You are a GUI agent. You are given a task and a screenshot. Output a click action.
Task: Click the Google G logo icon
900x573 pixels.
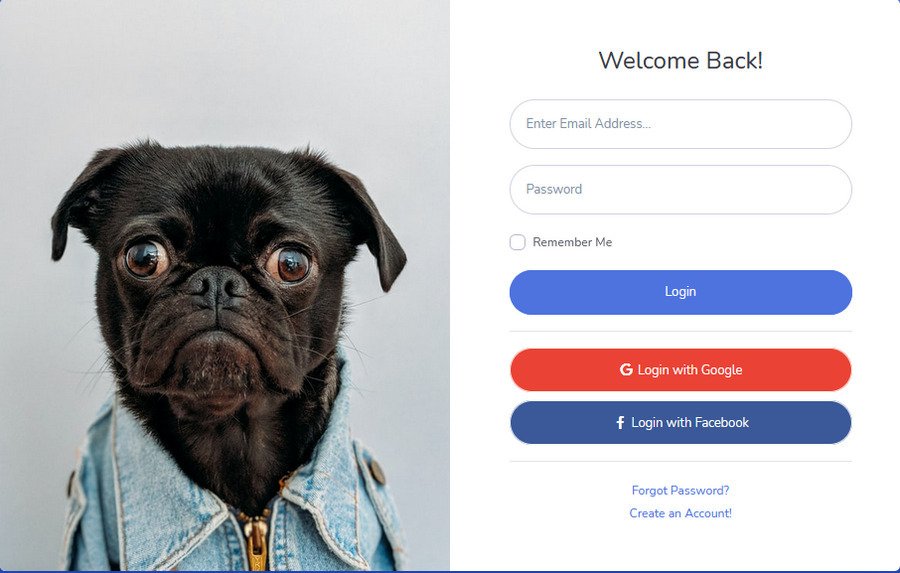tap(626, 370)
